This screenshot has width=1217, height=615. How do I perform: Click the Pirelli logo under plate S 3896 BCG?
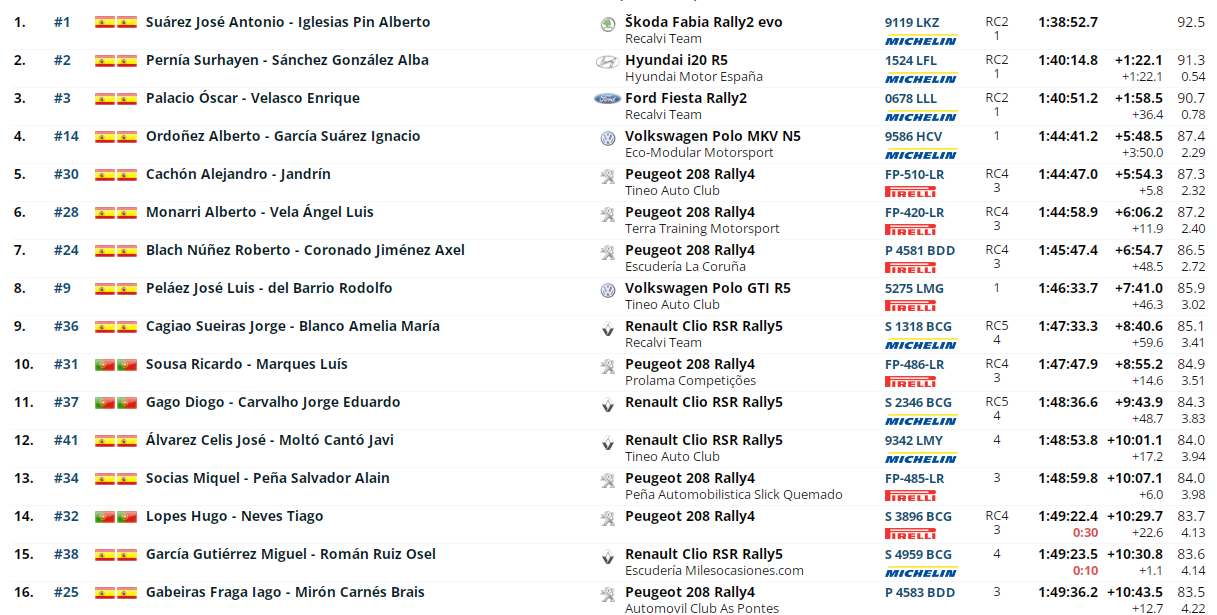(x=911, y=534)
